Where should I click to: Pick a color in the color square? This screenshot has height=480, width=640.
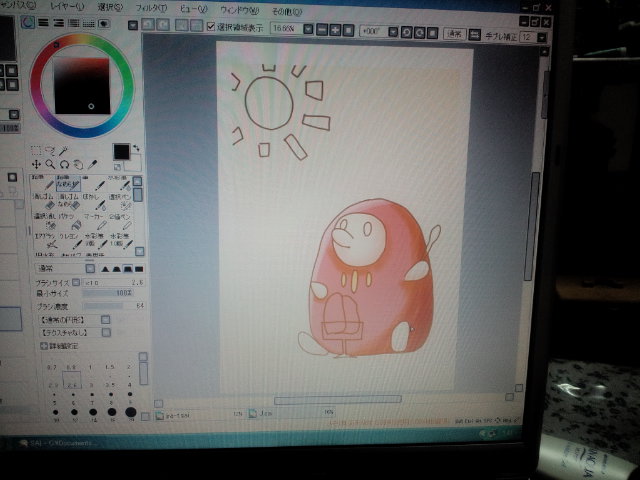point(82,86)
